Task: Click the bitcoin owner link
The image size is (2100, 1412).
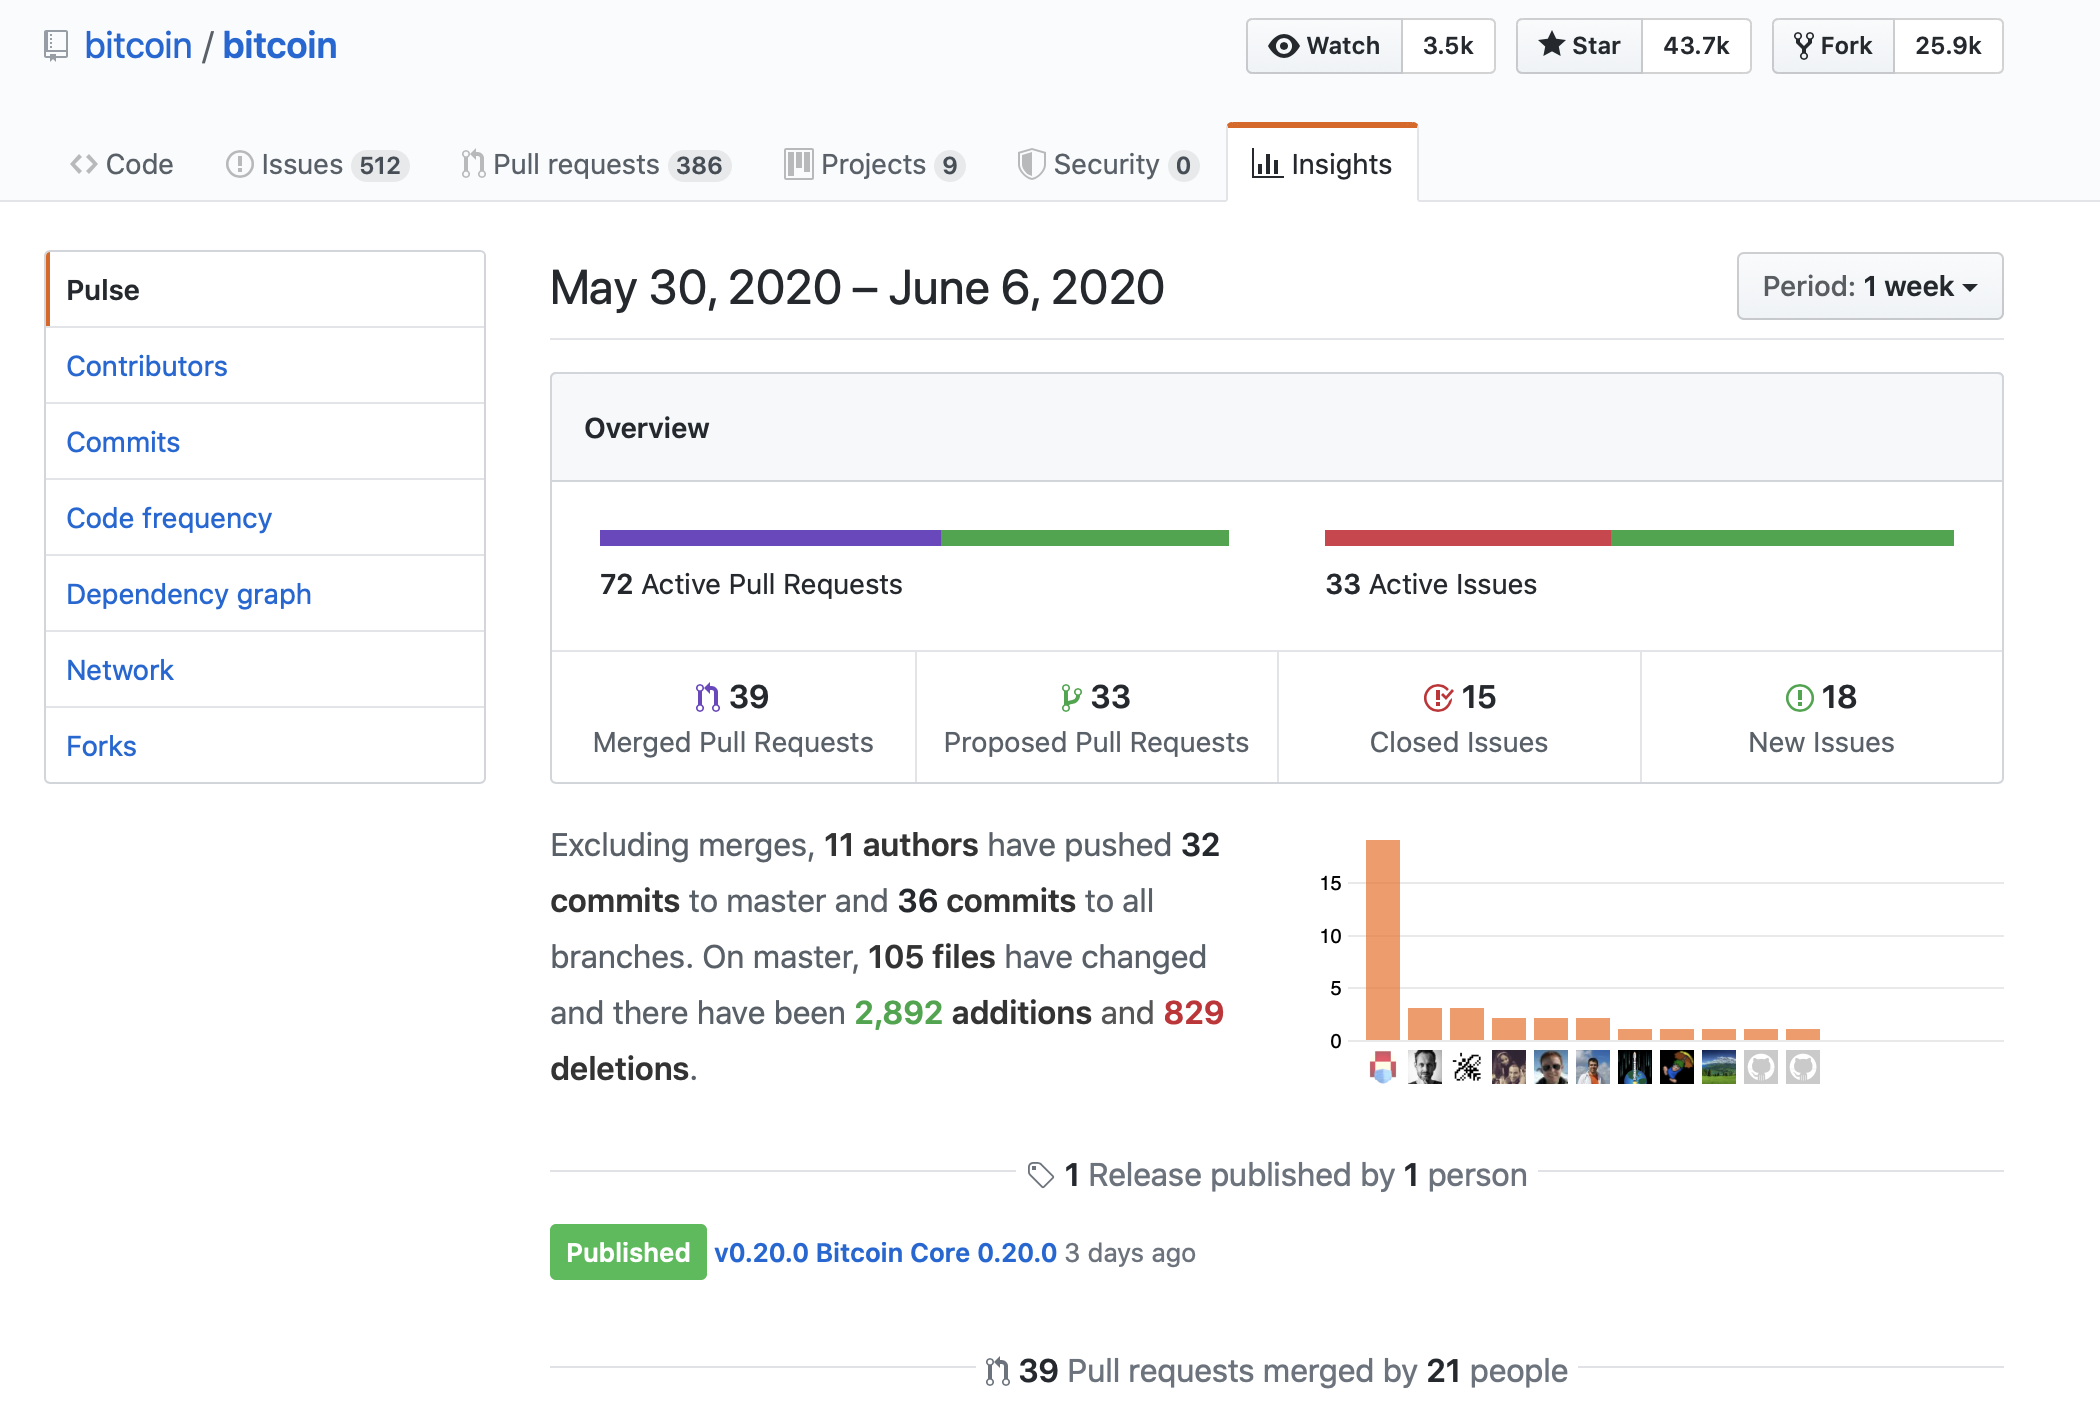Action: (138, 46)
